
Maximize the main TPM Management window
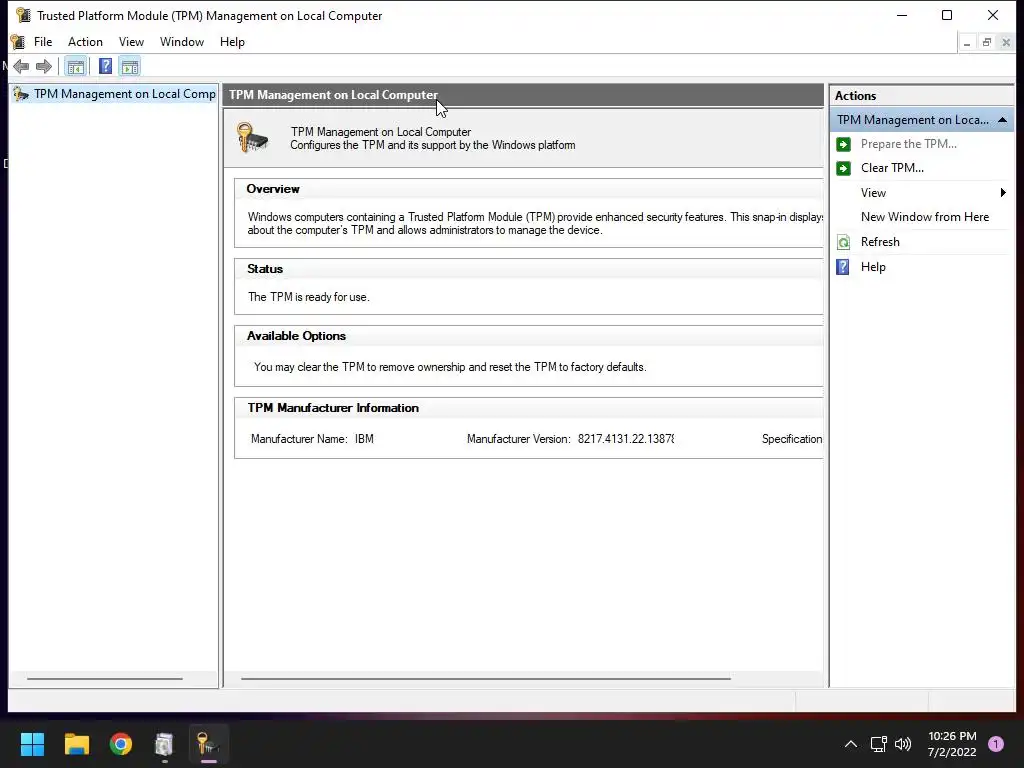[947, 15]
